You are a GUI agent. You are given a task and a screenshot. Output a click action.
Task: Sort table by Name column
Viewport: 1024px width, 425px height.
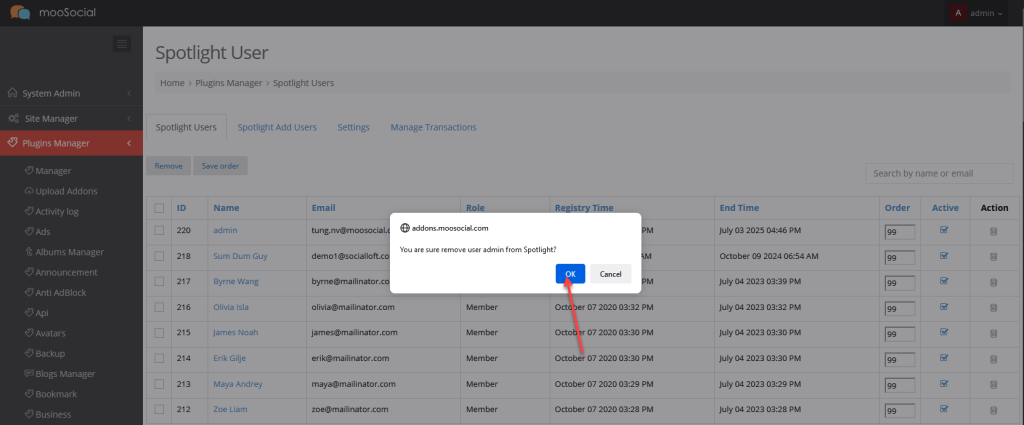point(226,208)
